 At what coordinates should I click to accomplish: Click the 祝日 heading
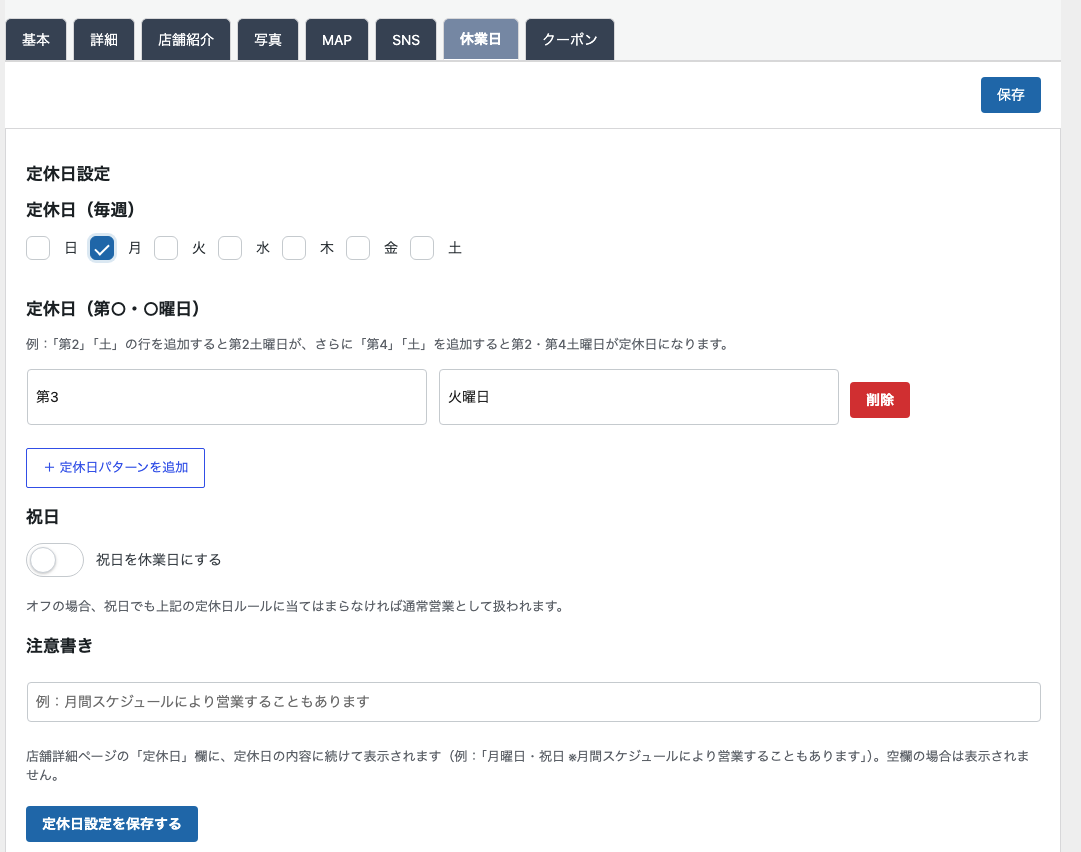click(43, 517)
